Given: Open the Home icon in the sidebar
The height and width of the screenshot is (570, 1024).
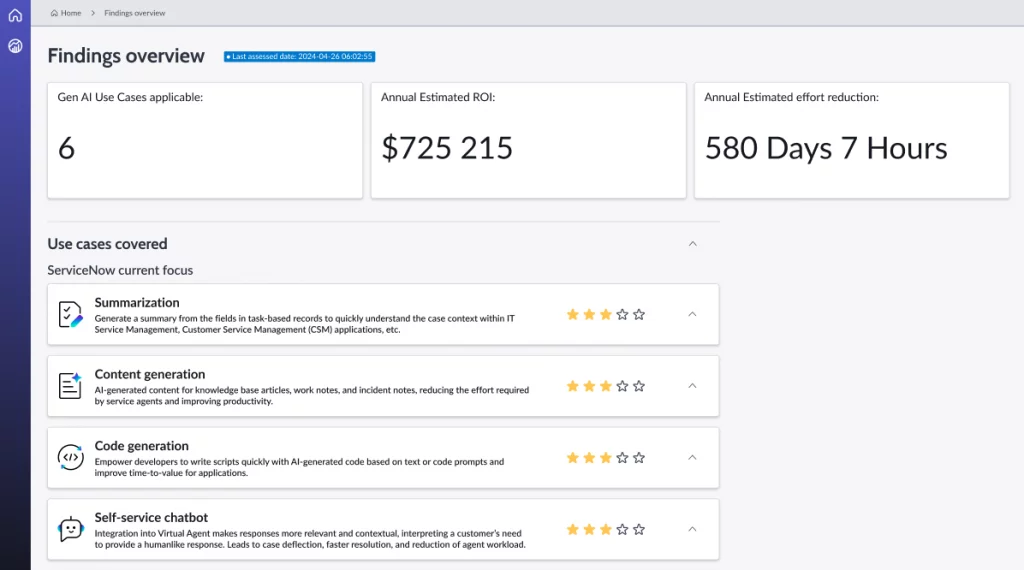Looking at the screenshot, I should coord(15,15).
